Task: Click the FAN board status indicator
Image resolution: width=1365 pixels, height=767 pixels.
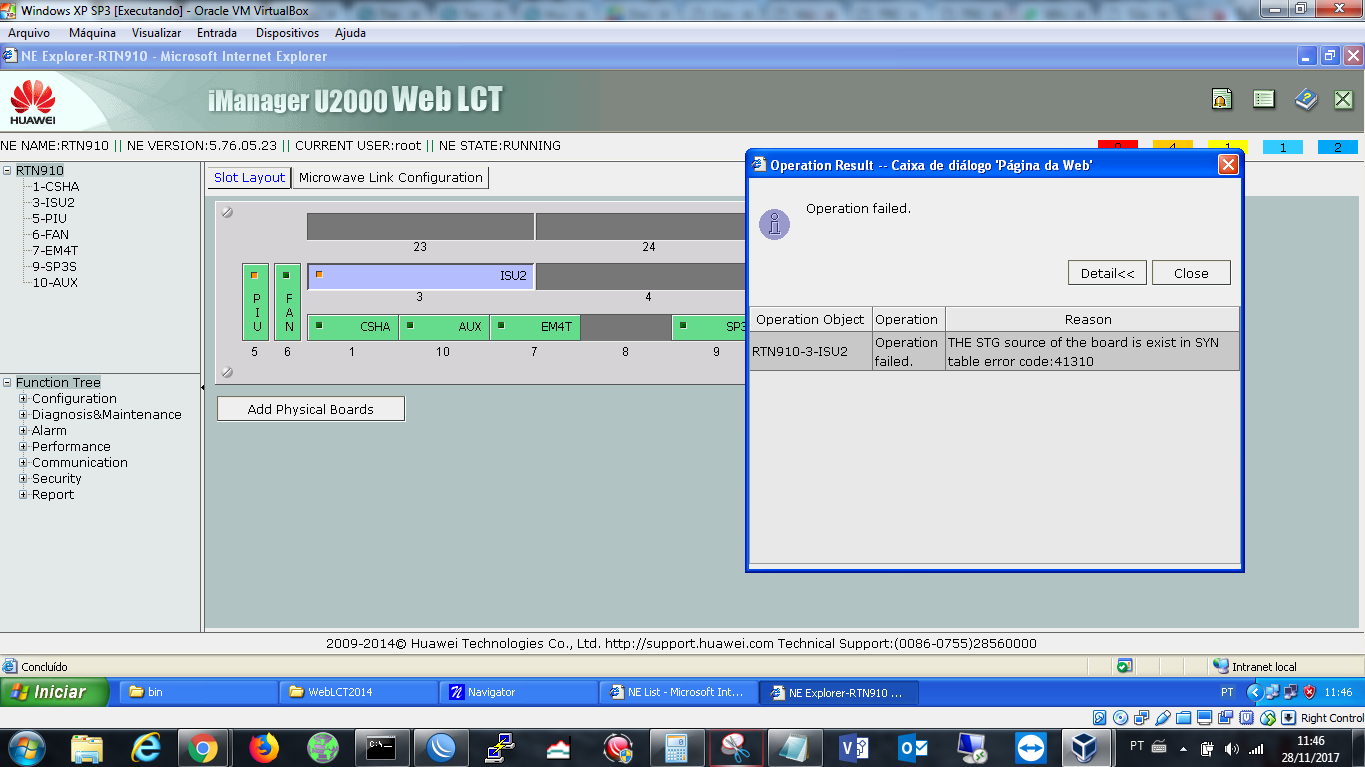Action: pos(286,275)
